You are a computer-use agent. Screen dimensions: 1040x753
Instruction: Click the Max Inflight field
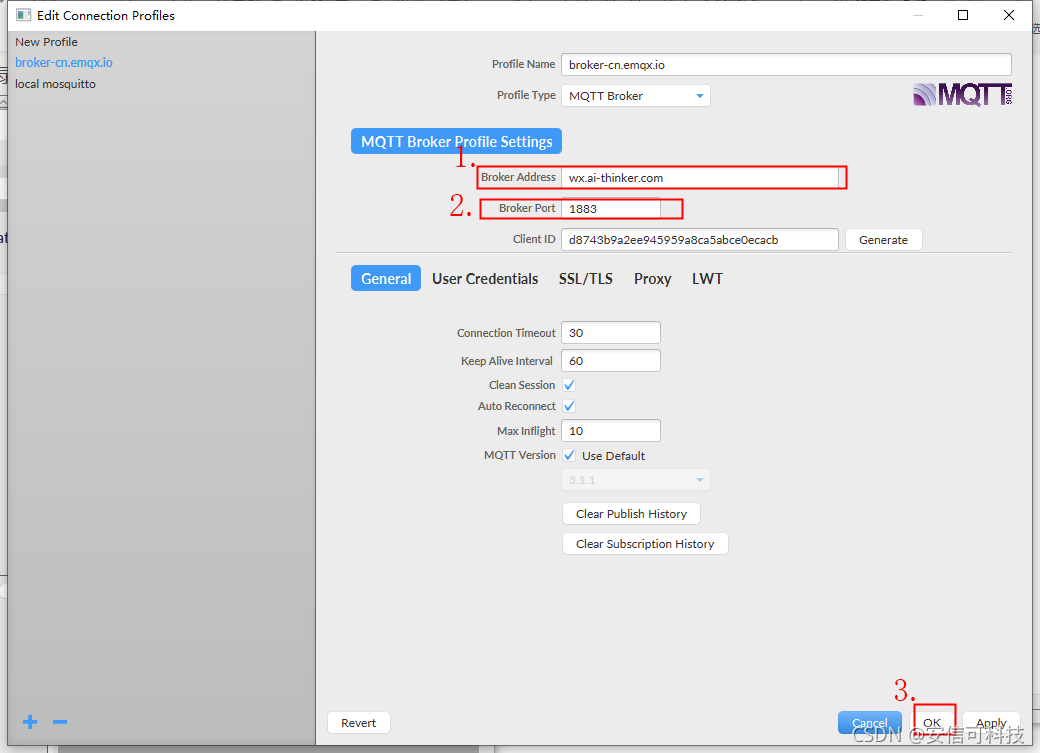[611, 431]
